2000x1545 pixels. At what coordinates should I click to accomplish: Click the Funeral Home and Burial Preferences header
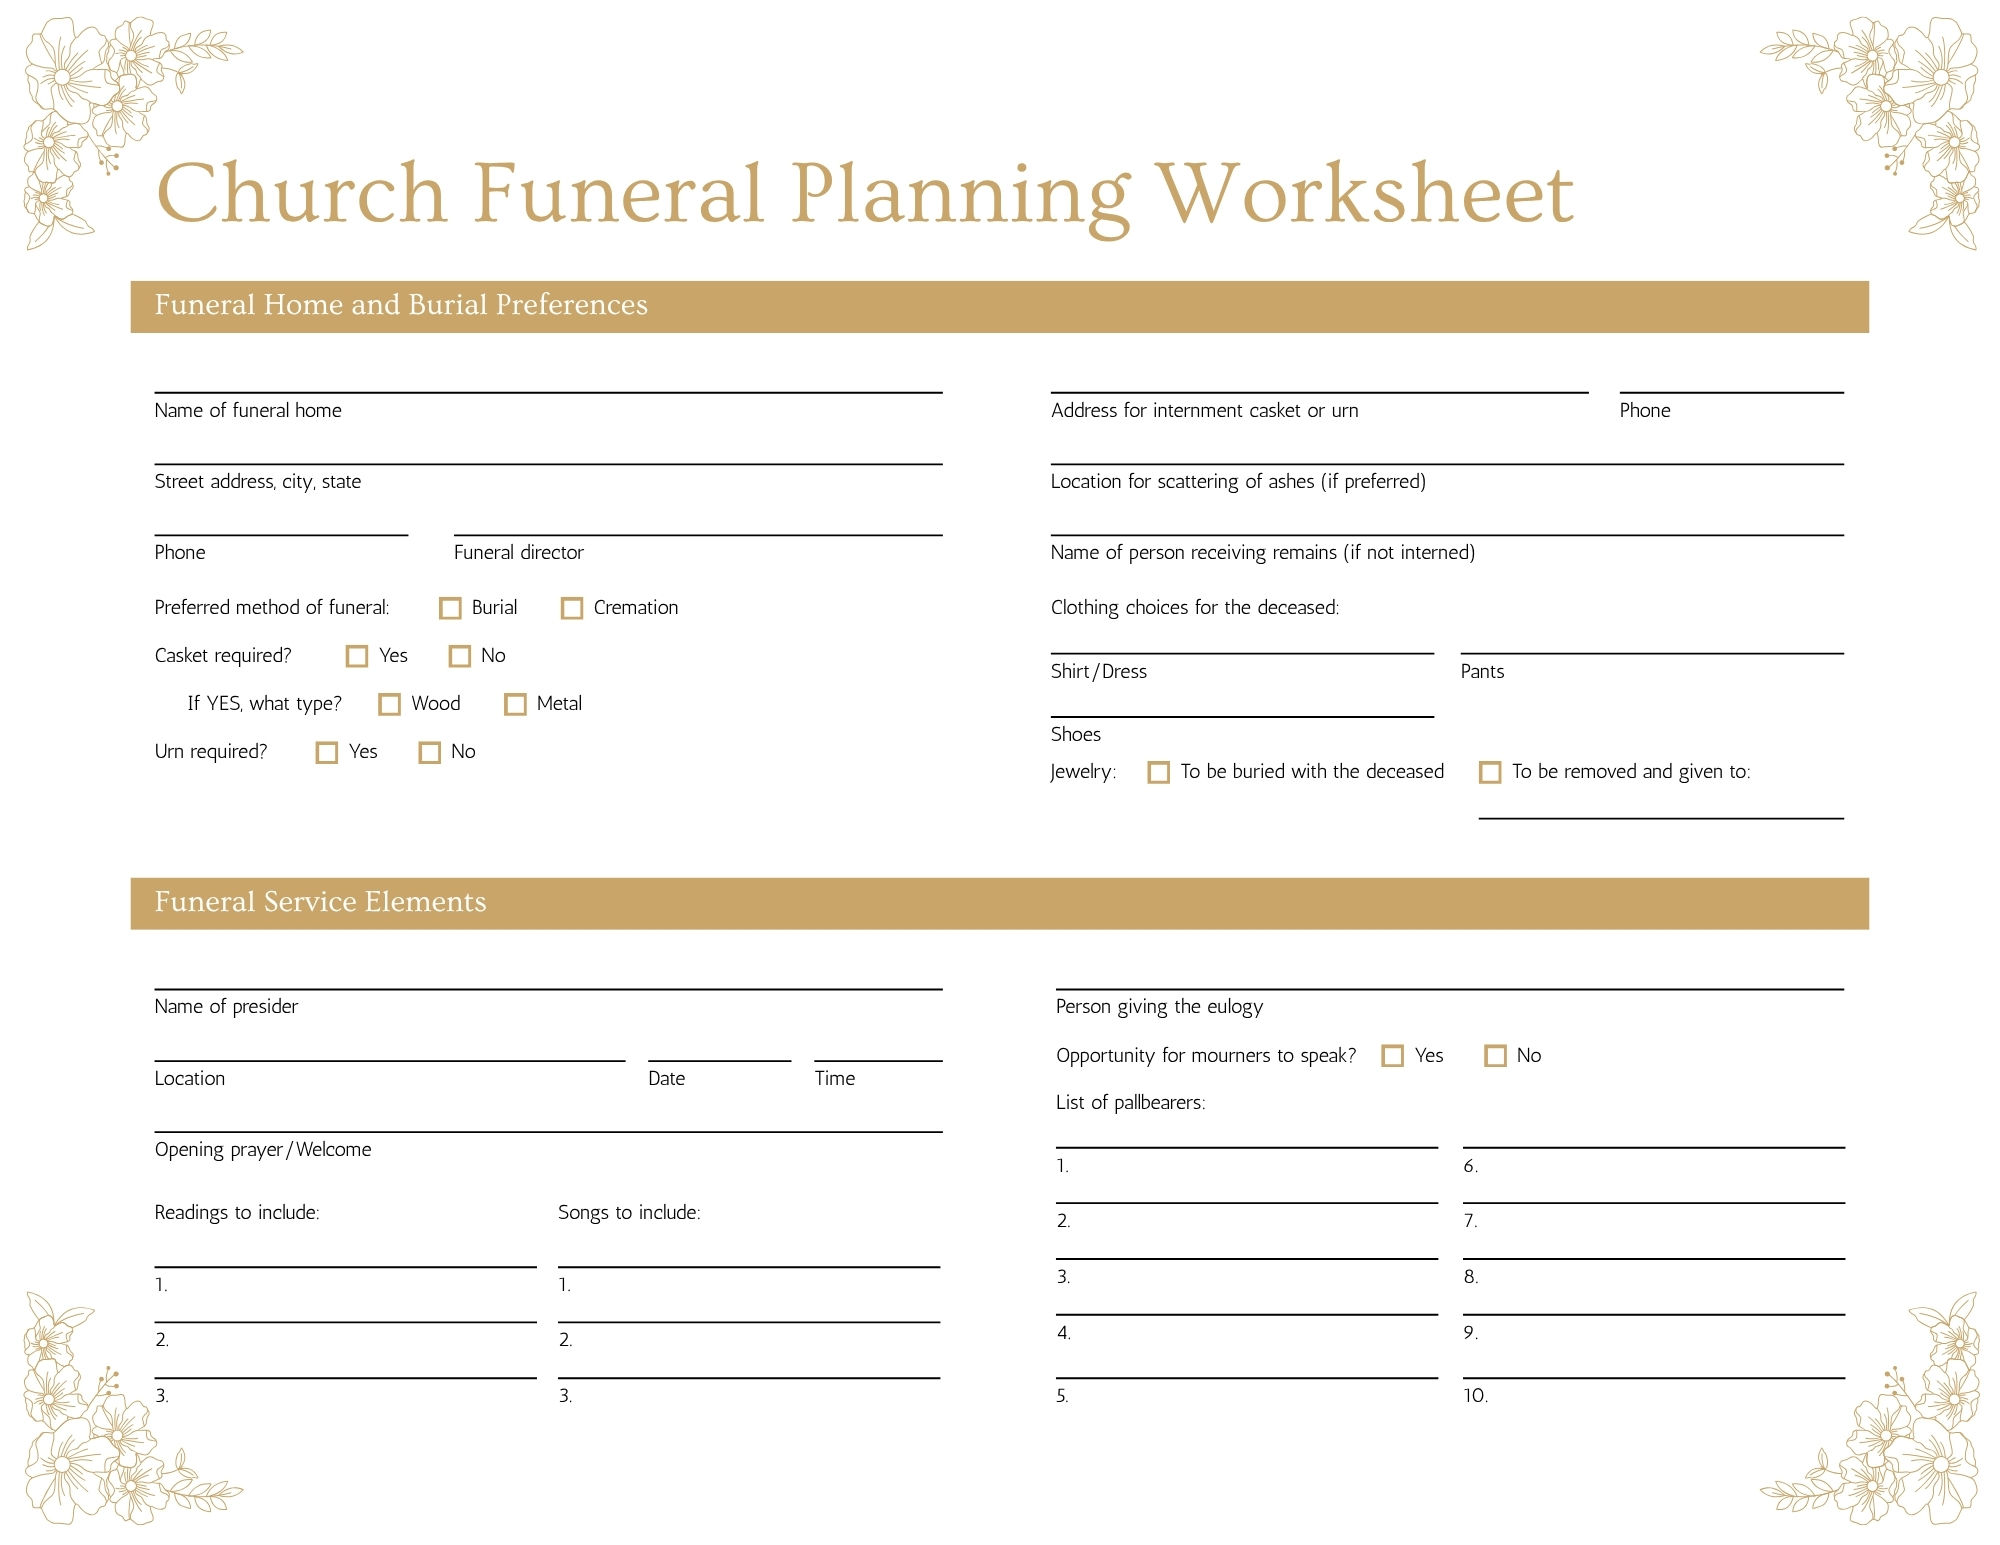[x=999, y=307]
